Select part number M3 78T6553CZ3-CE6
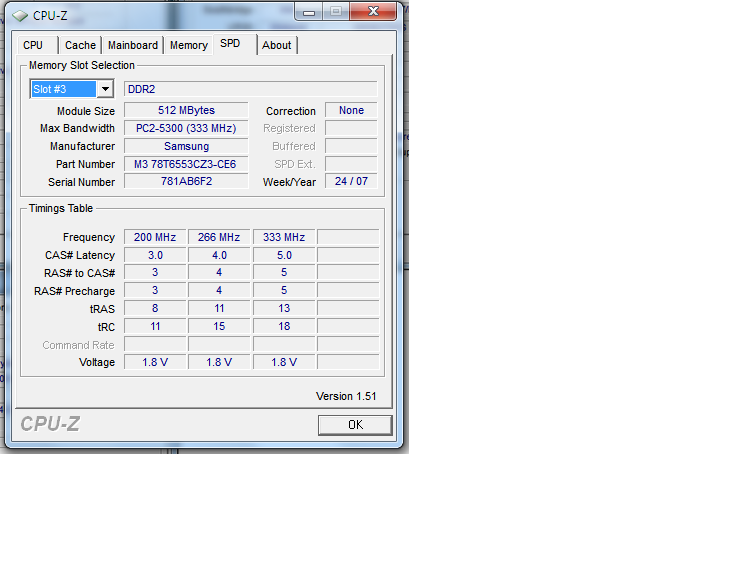Viewport: 737px width, 567px height. [x=186, y=164]
